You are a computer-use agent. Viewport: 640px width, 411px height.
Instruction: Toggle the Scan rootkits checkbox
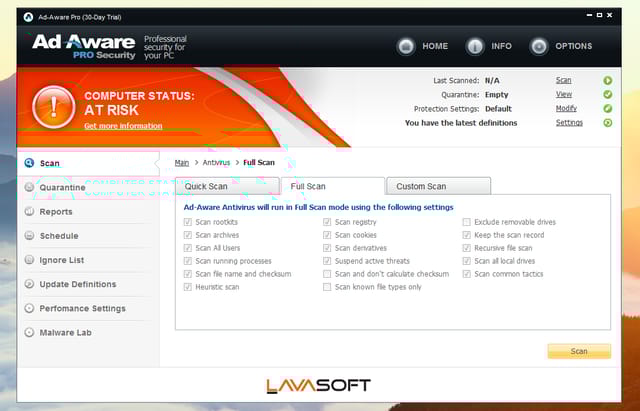tap(188, 222)
